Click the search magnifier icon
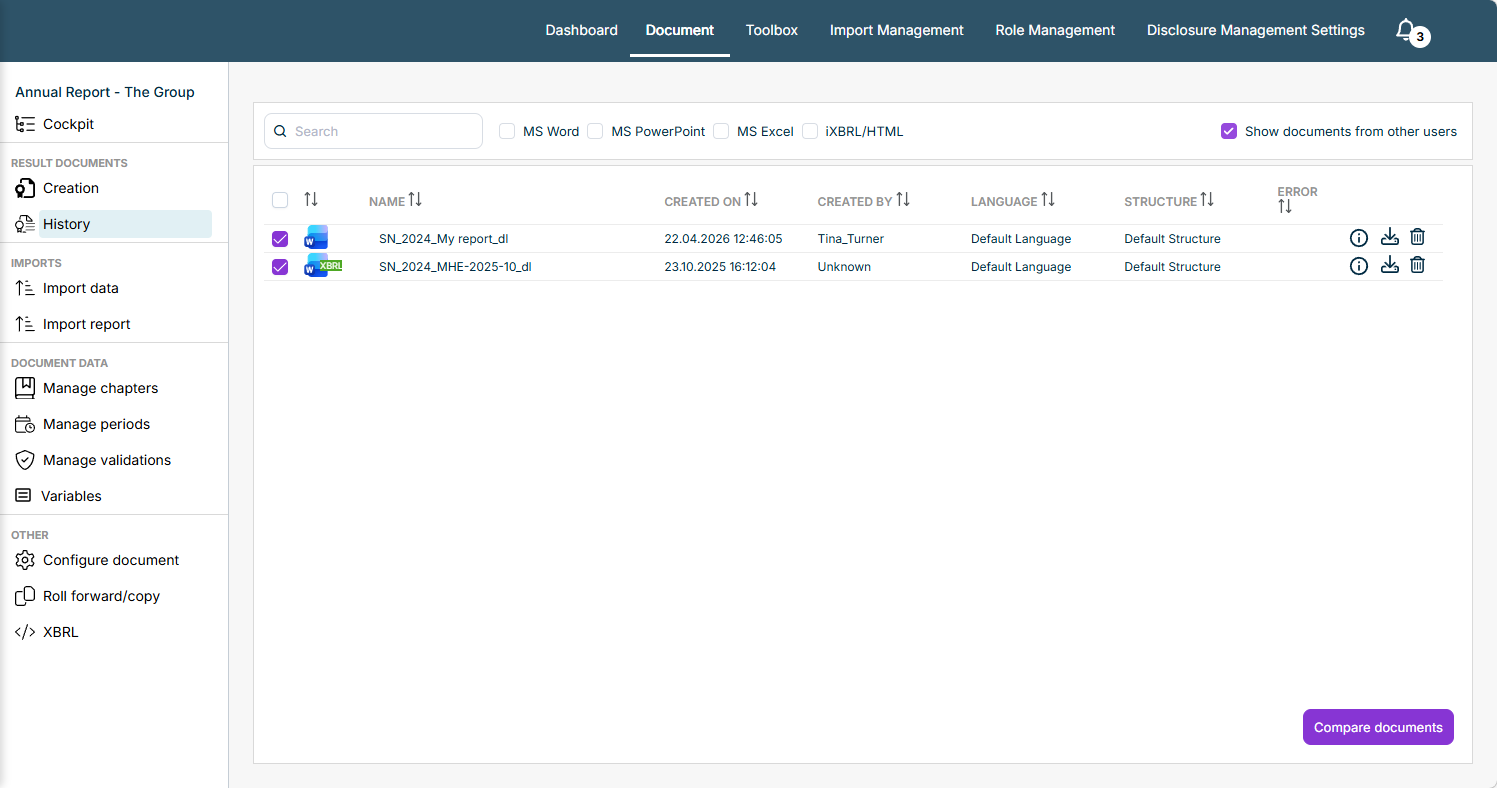The width and height of the screenshot is (1497, 788). tap(281, 131)
